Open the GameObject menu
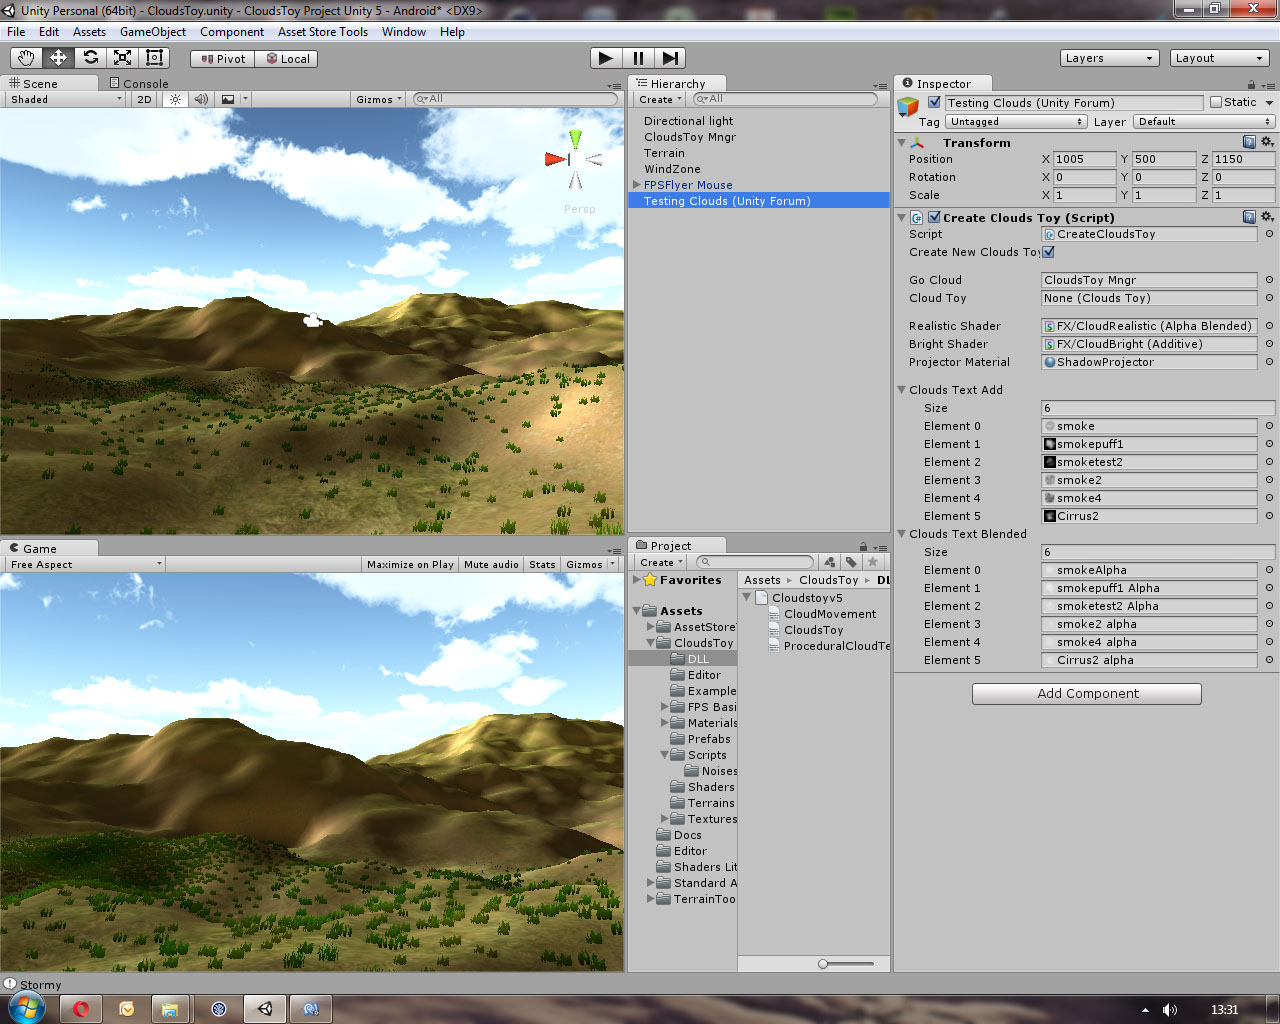This screenshot has height=1024, width=1280. [x=152, y=31]
